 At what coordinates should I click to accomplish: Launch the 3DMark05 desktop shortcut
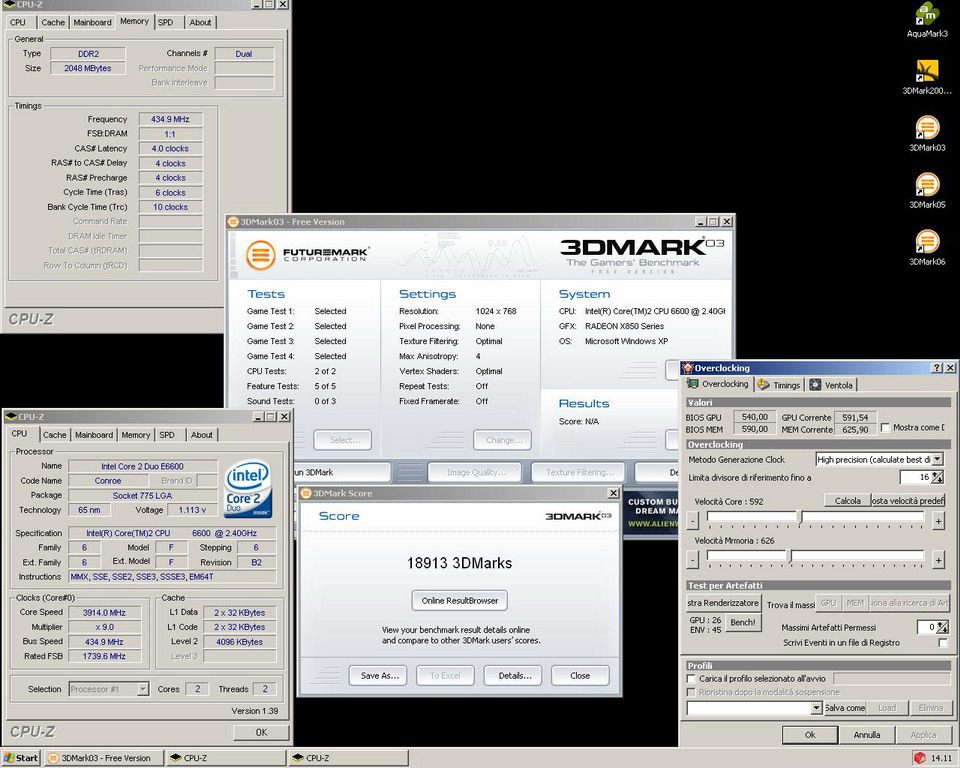927,190
